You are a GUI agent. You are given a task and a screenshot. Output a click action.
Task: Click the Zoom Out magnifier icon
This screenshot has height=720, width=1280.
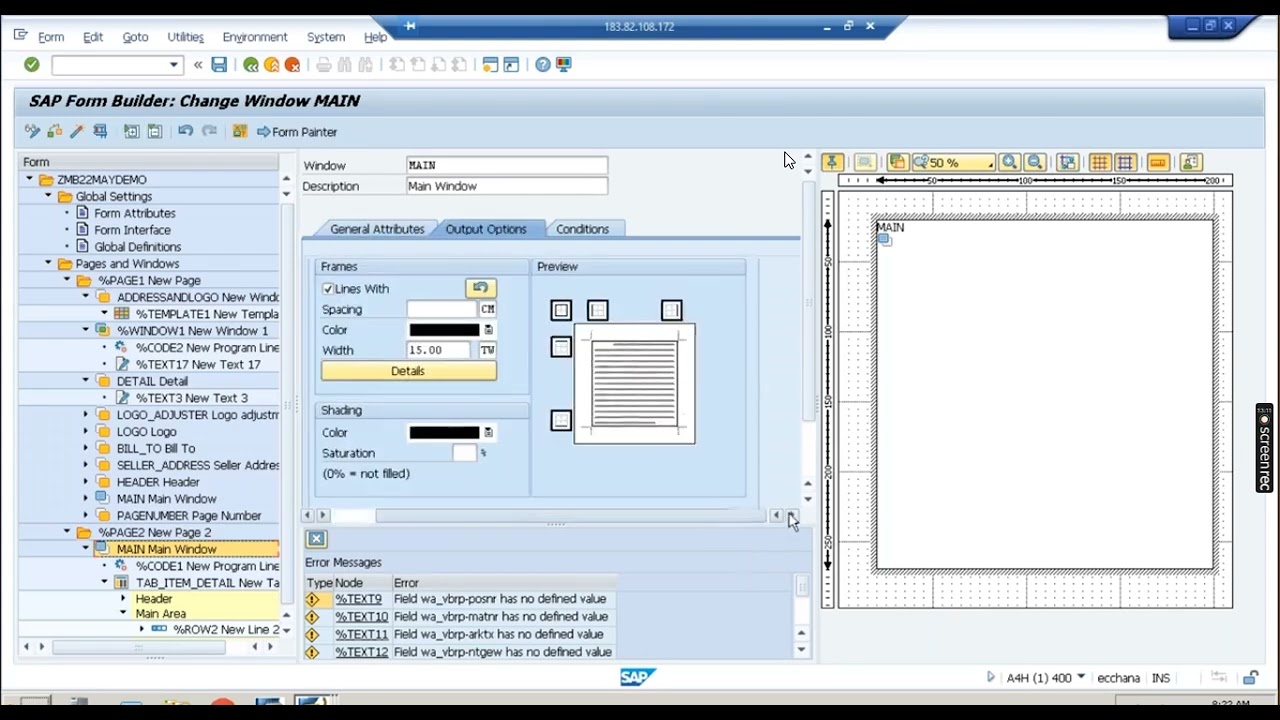1035,162
